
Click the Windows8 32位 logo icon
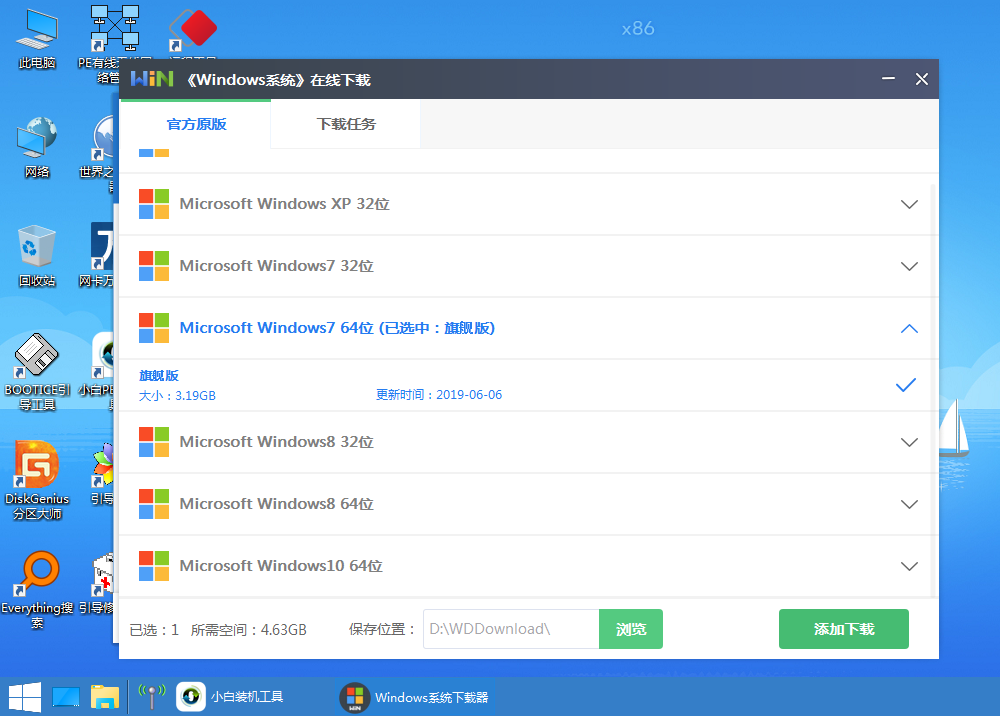point(154,442)
